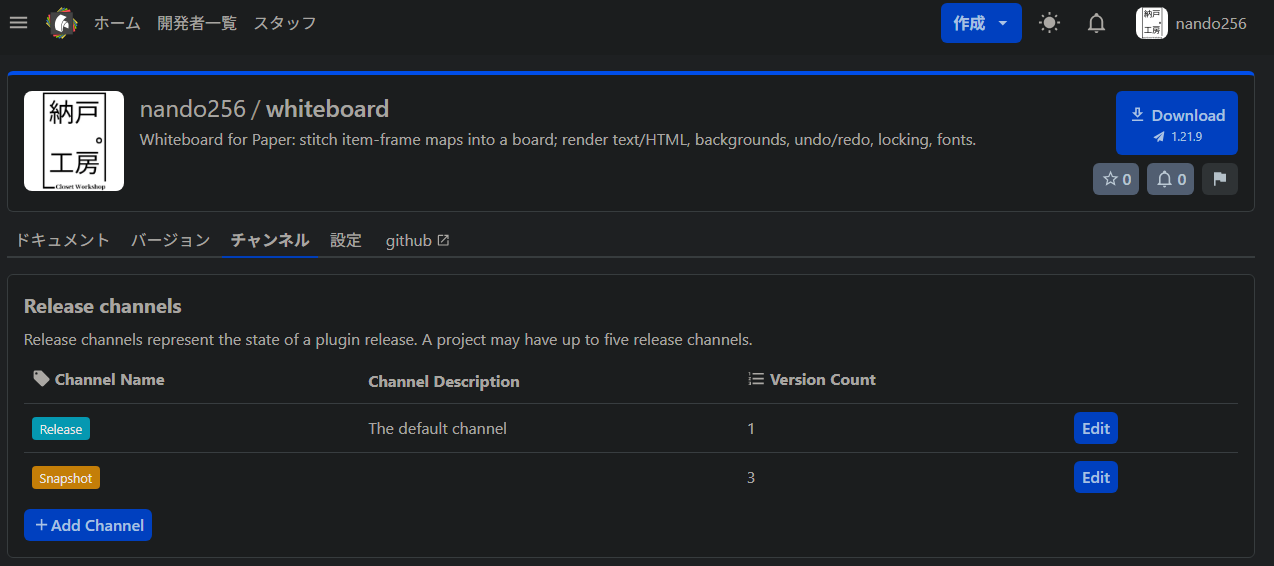The width and height of the screenshot is (1274, 566).
Task: Click Add Channel button
Action: coord(88,525)
